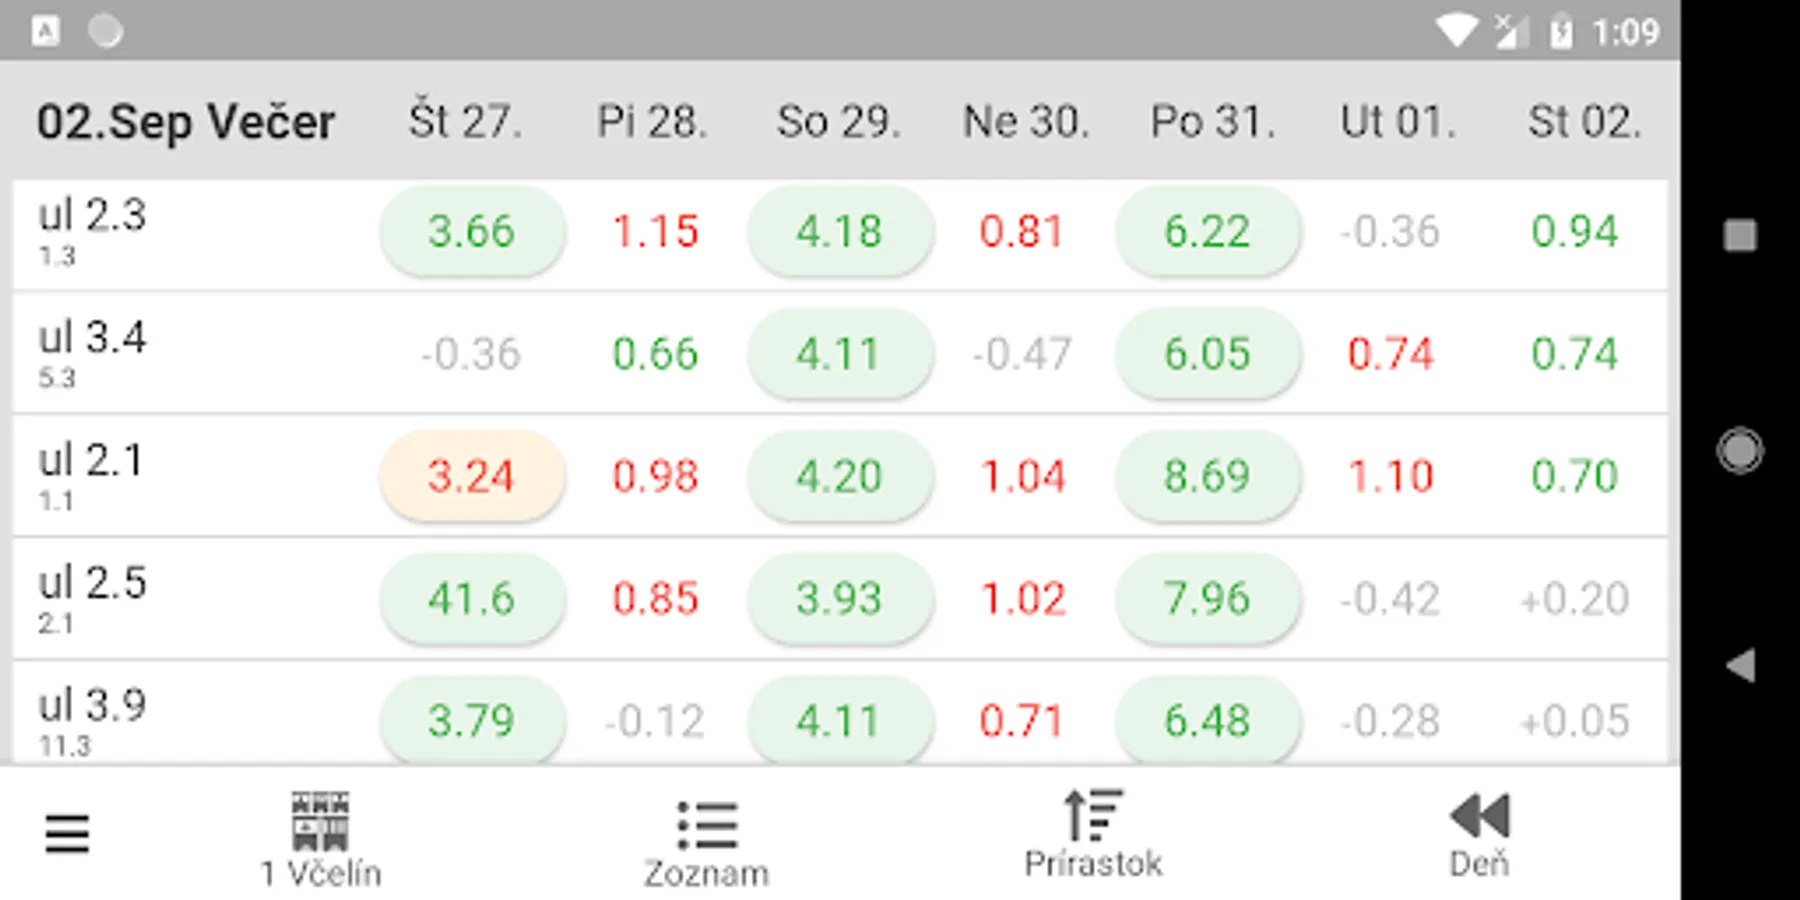Tap the 41.6 value for ul 2.5
The height and width of the screenshot is (900, 1800).
pos(471,599)
